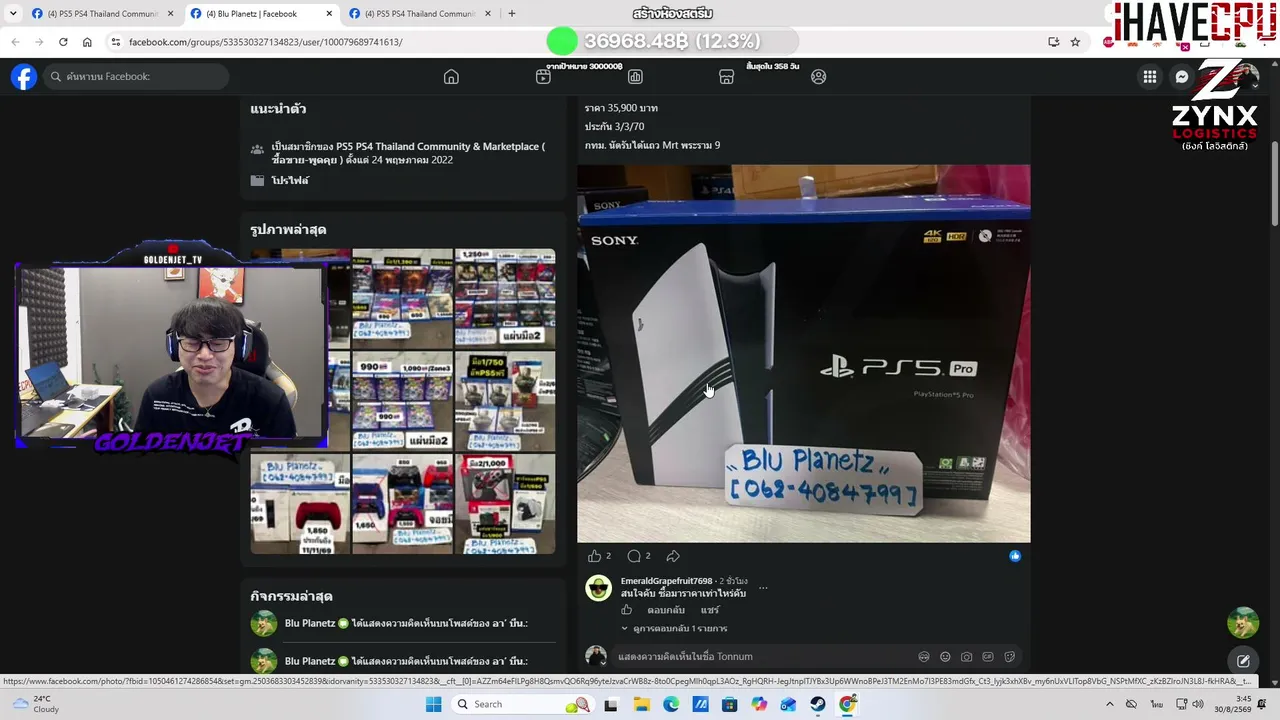The height and width of the screenshot is (720, 1280).
Task: Open Microsoft Edge from the taskbar
Action: tap(671, 704)
